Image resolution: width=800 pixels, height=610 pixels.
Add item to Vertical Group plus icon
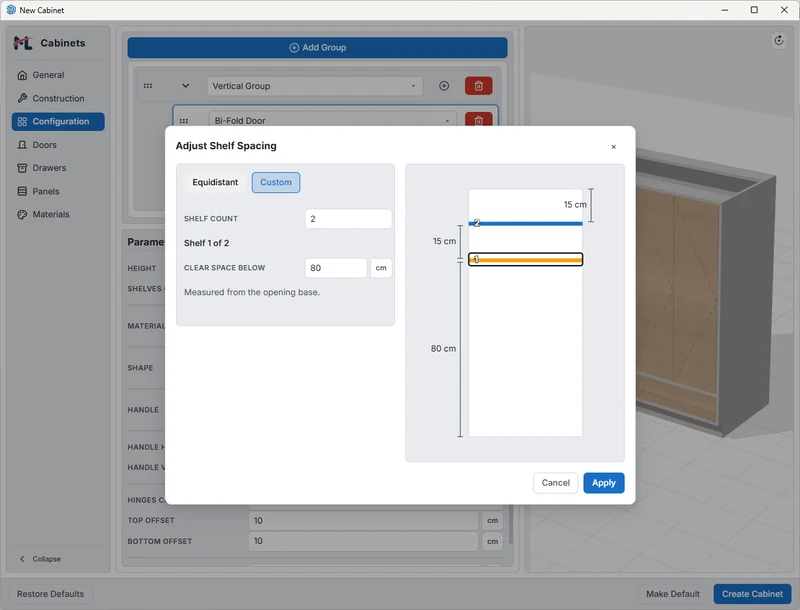(444, 86)
